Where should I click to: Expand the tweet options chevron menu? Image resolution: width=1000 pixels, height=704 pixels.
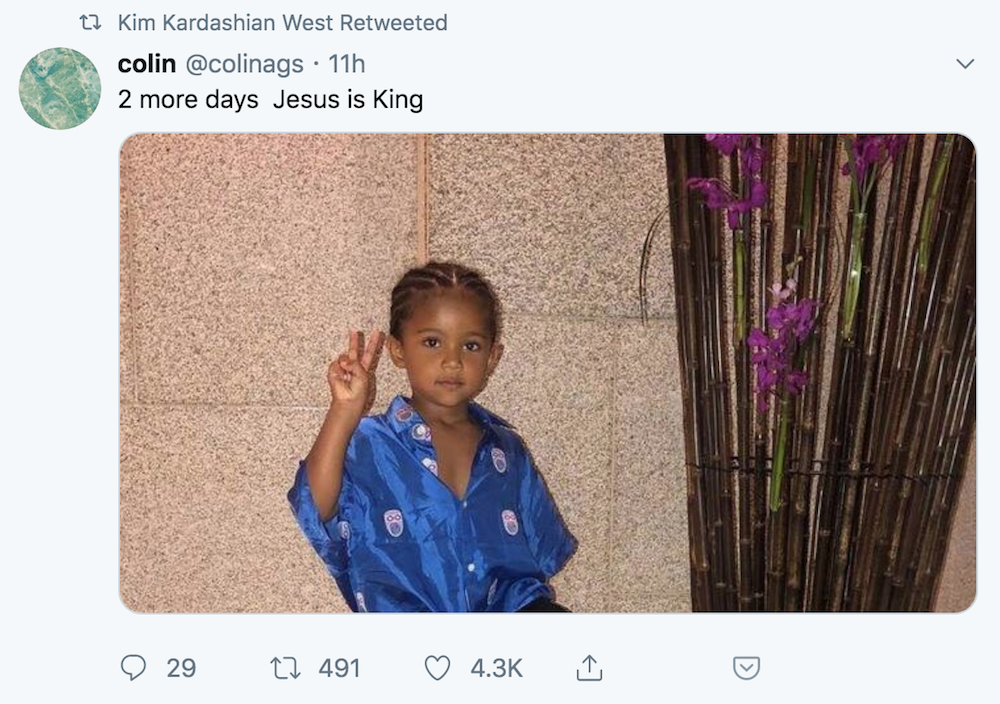pos(965,64)
